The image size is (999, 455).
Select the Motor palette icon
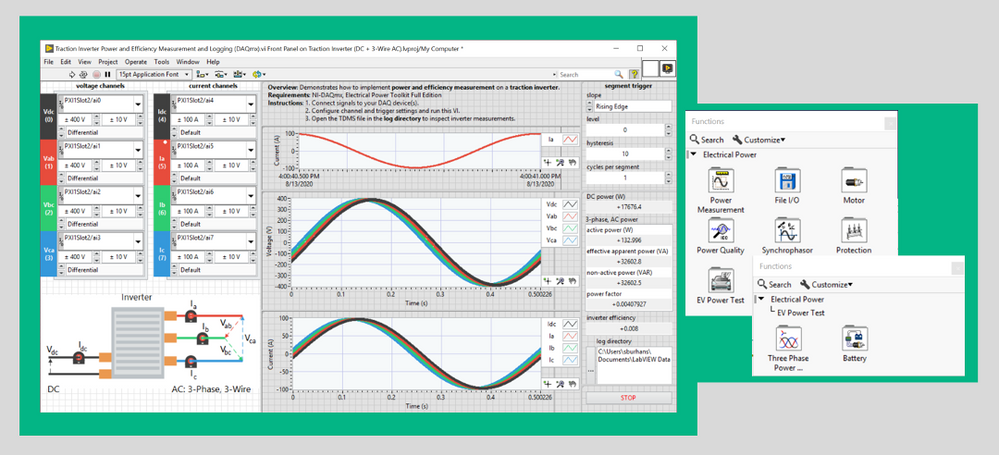tap(854, 183)
